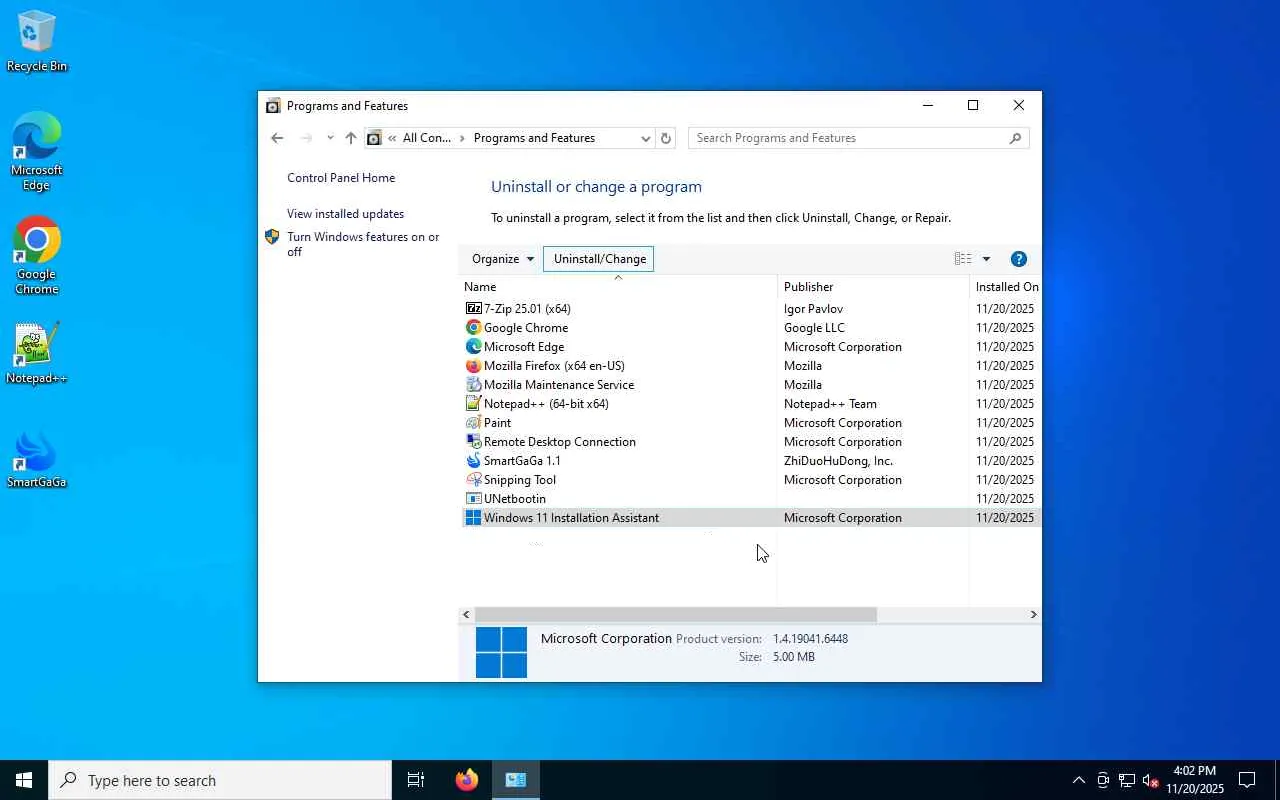This screenshot has height=800, width=1280.
Task: Click the UNetbootin icon in list
Action: click(474, 499)
